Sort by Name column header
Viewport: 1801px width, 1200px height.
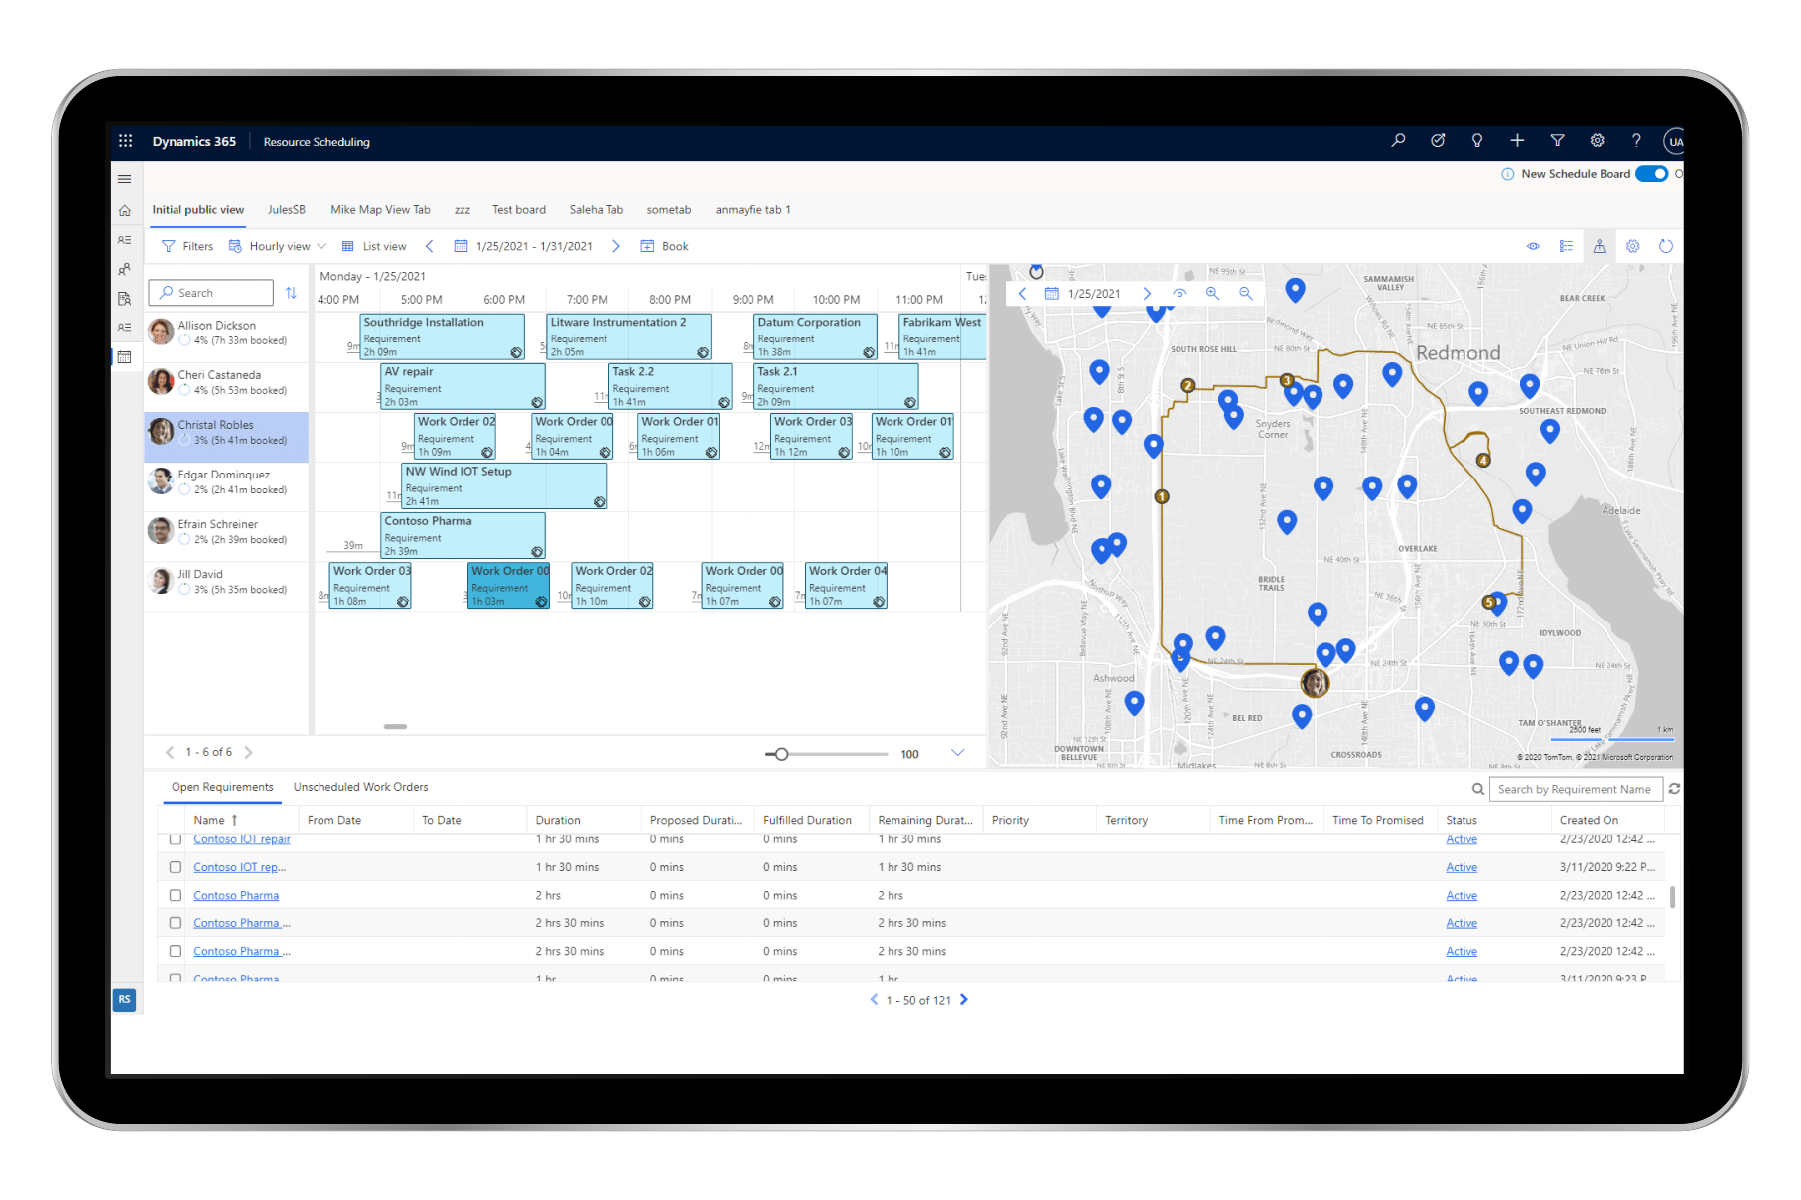pos(215,820)
